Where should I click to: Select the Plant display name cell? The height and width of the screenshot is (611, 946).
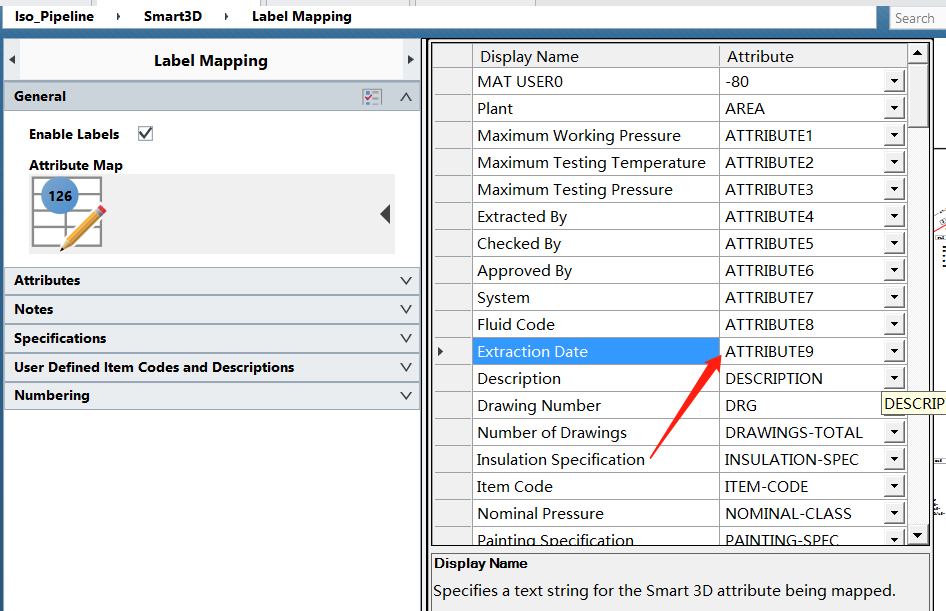pyautogui.click(x=595, y=108)
